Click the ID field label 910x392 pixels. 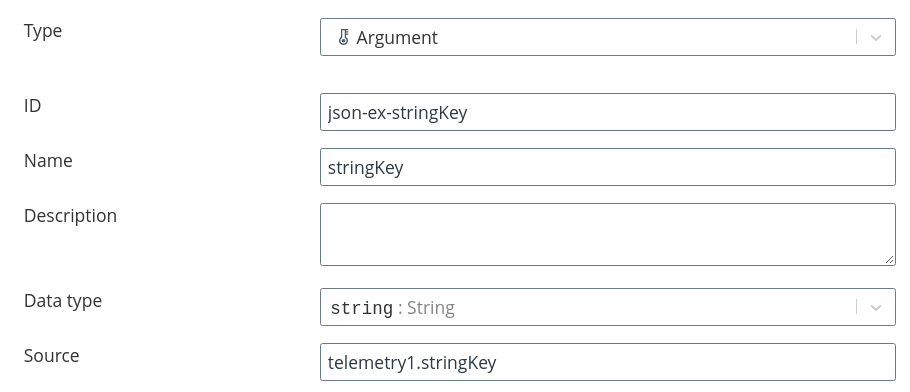pos(32,106)
